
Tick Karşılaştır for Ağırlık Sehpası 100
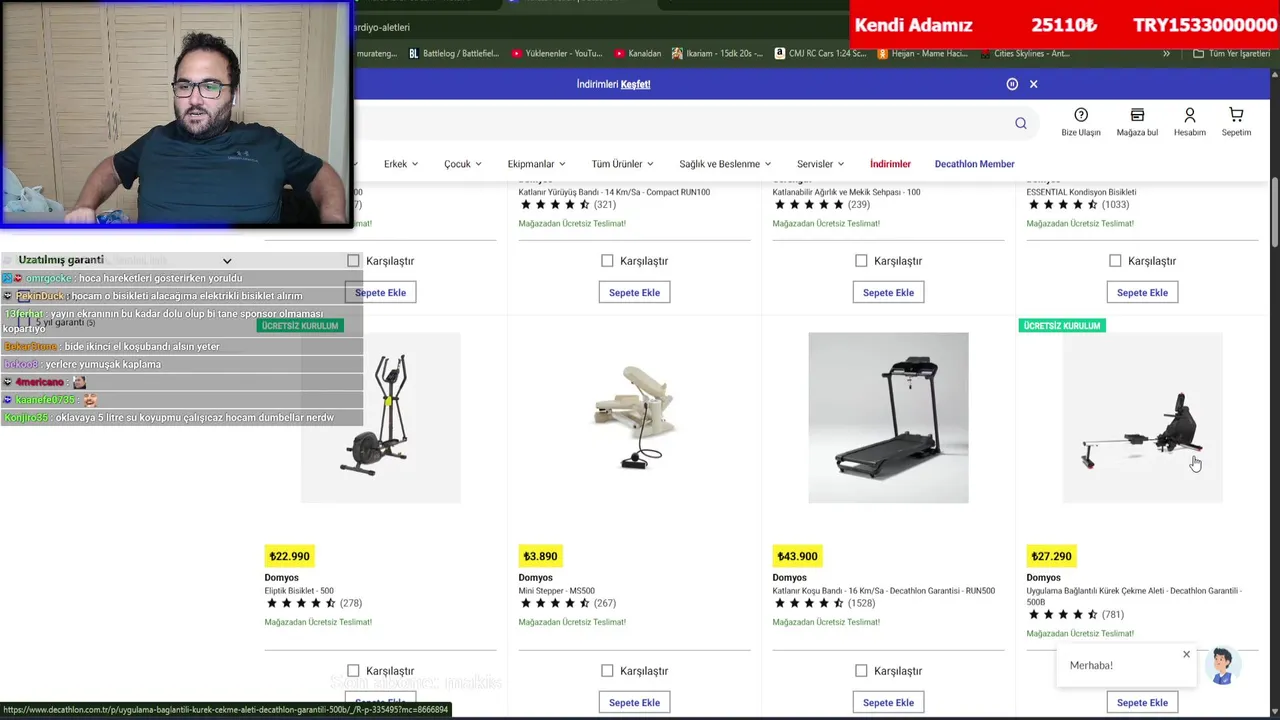coord(861,261)
